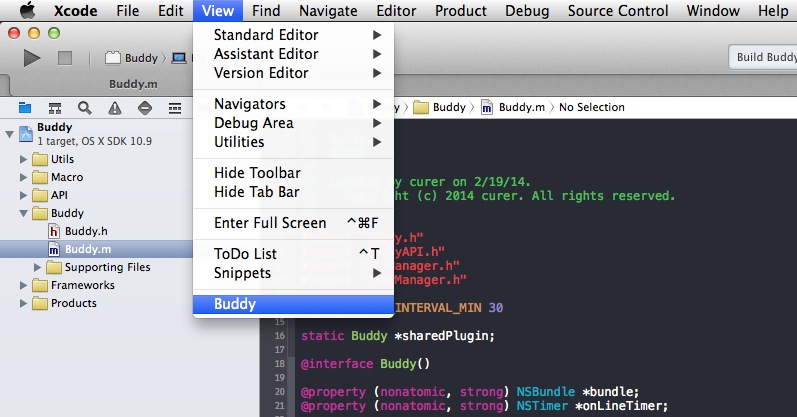Open the Snippets submenu

click(x=293, y=273)
